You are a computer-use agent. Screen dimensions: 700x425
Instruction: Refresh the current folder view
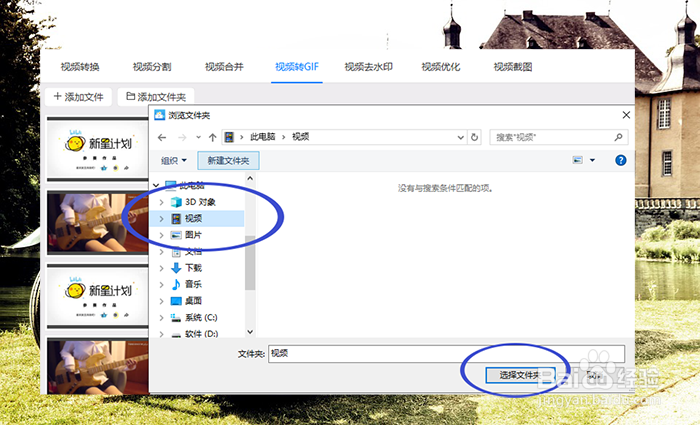(474, 137)
